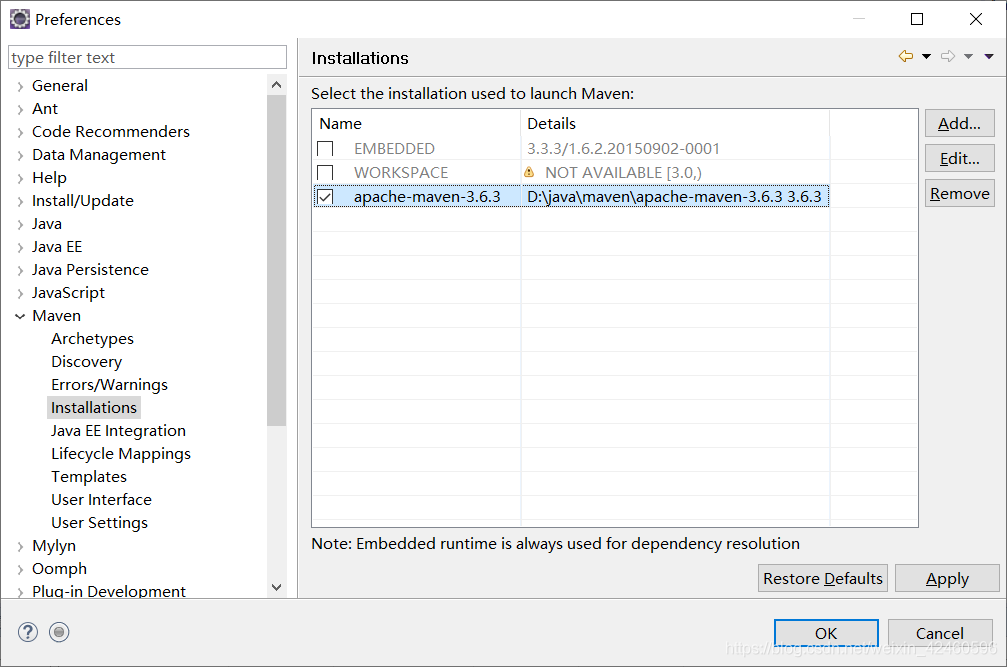Screen dimensions: 1007x667
Task: Click the Add... button
Action: (959, 124)
